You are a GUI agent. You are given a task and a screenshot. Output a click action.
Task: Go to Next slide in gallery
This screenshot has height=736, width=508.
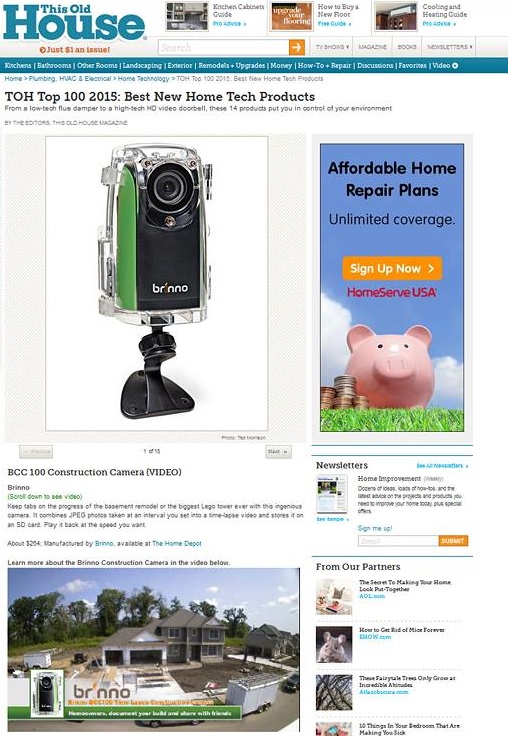[x=278, y=452]
